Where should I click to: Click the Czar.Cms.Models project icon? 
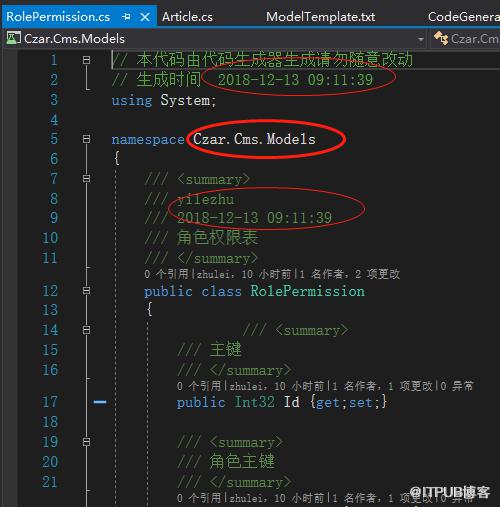tap(13, 38)
